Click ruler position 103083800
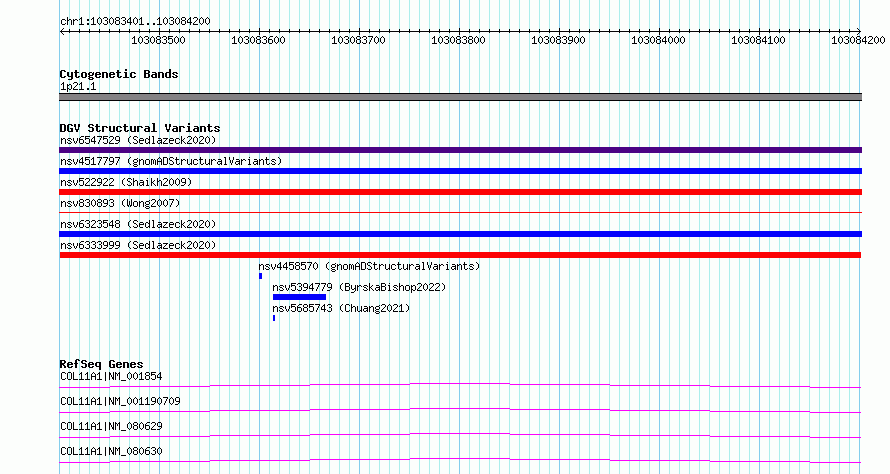Screen dimensions: 890x474 pos(458,40)
